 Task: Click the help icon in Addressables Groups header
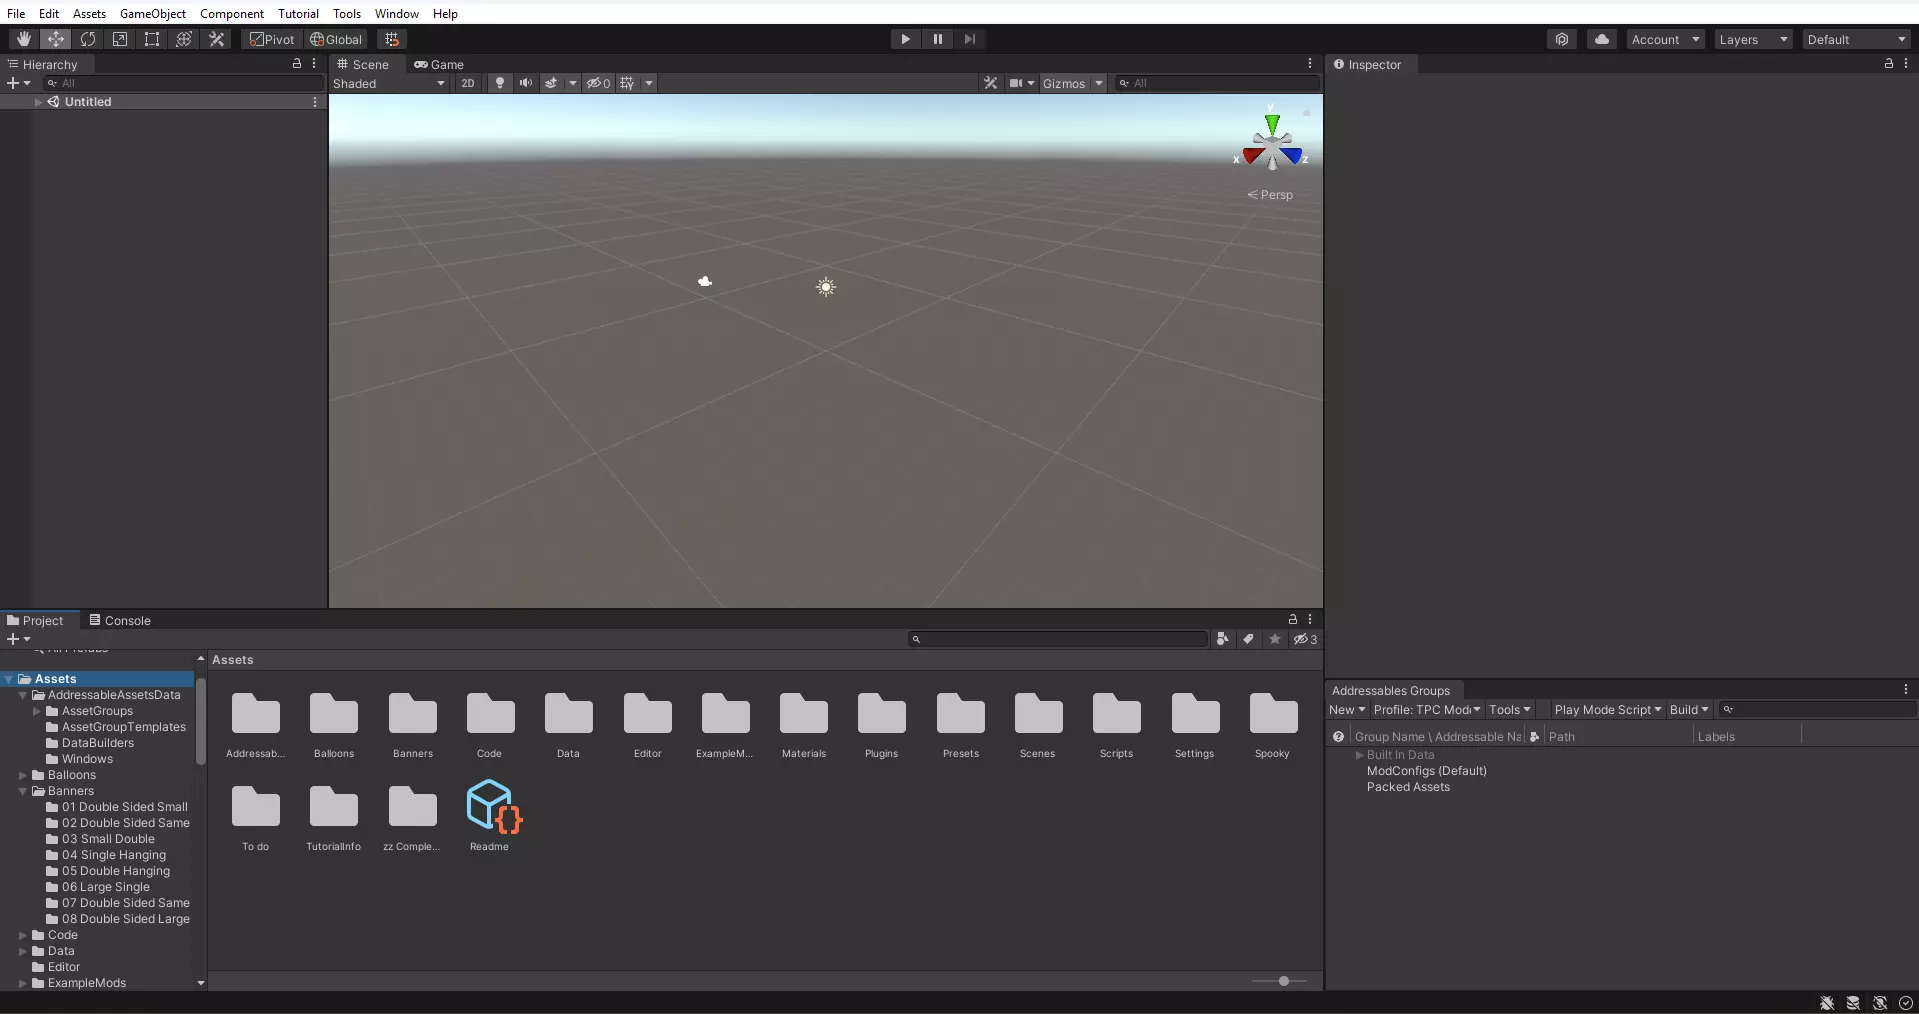(1338, 736)
